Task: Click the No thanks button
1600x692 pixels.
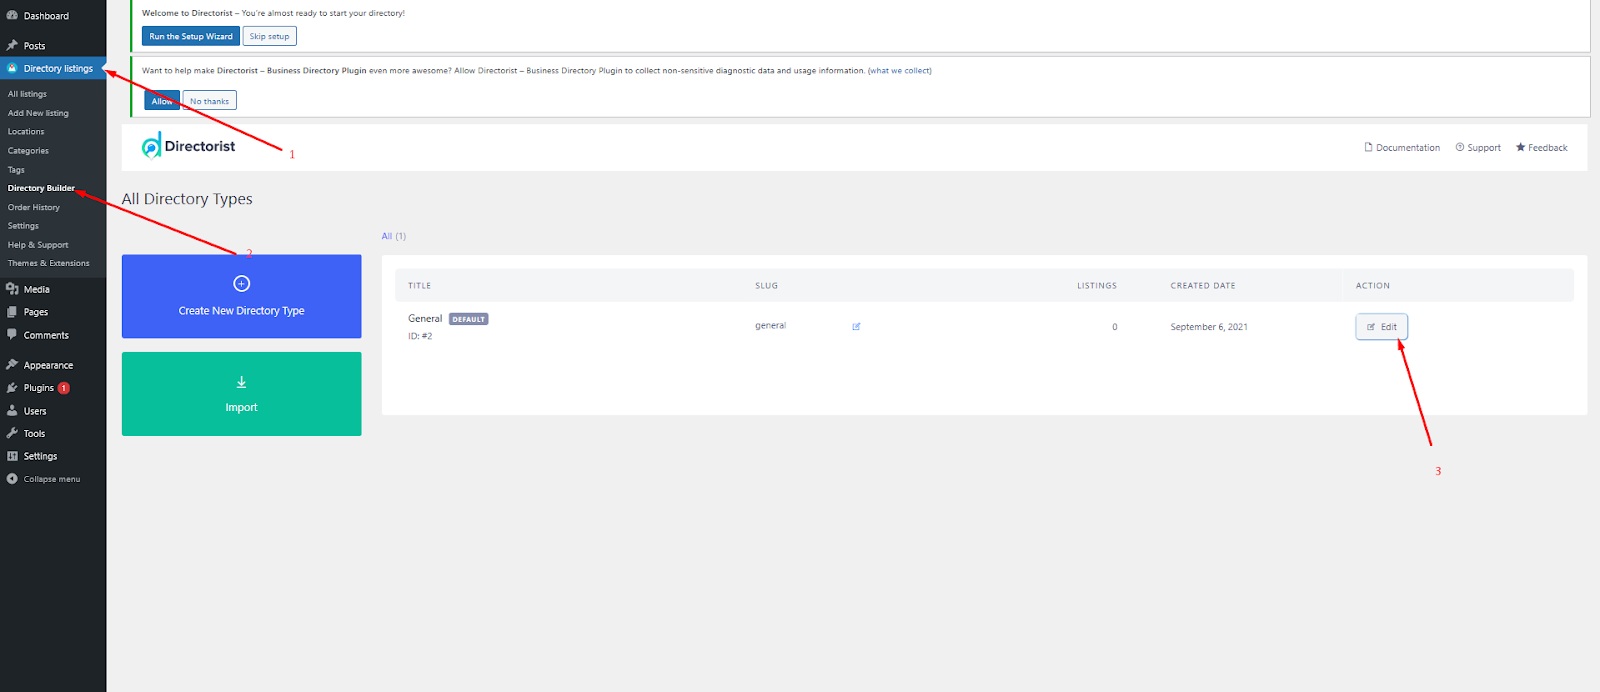Action: point(209,101)
